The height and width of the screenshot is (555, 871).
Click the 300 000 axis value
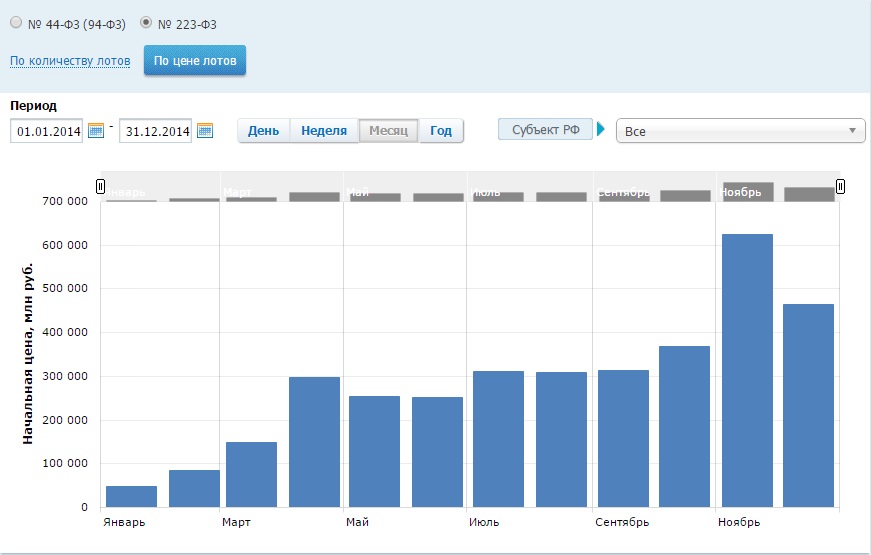(x=65, y=376)
